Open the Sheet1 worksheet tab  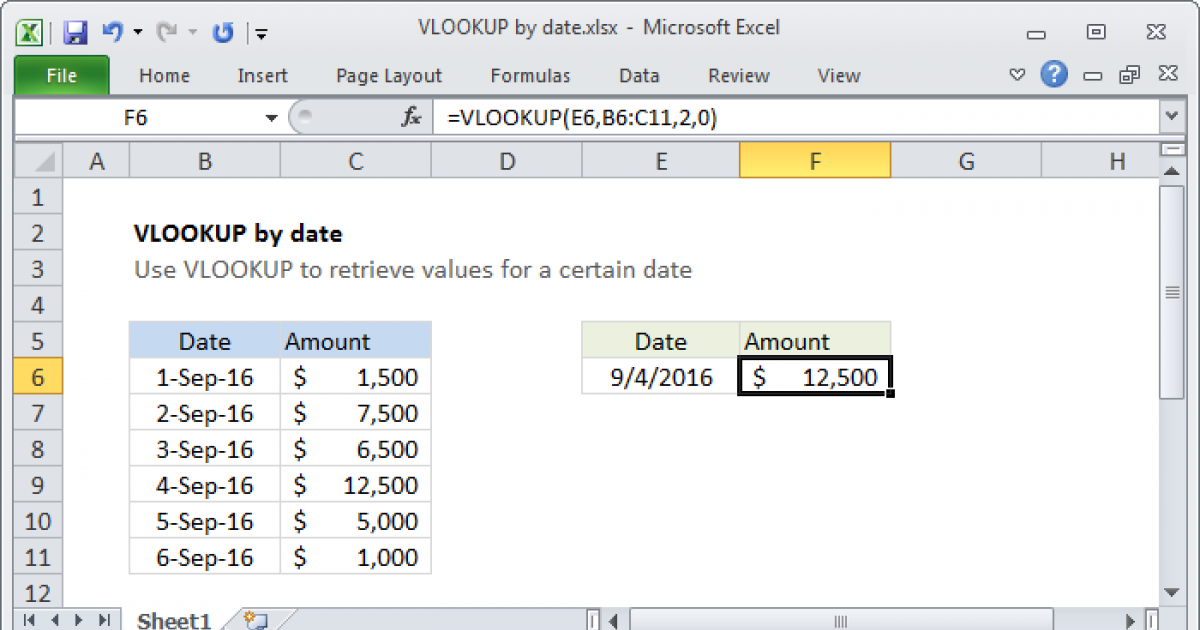tap(174, 620)
